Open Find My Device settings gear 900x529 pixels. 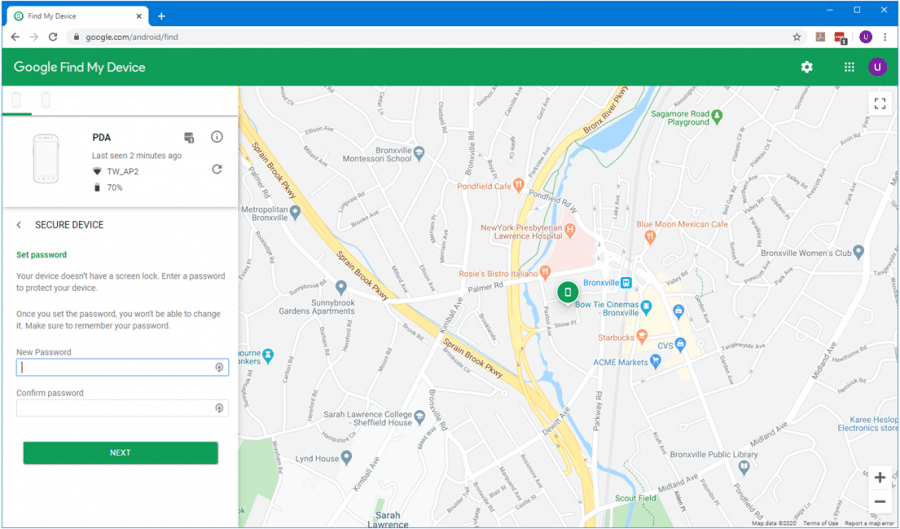pyautogui.click(x=806, y=67)
